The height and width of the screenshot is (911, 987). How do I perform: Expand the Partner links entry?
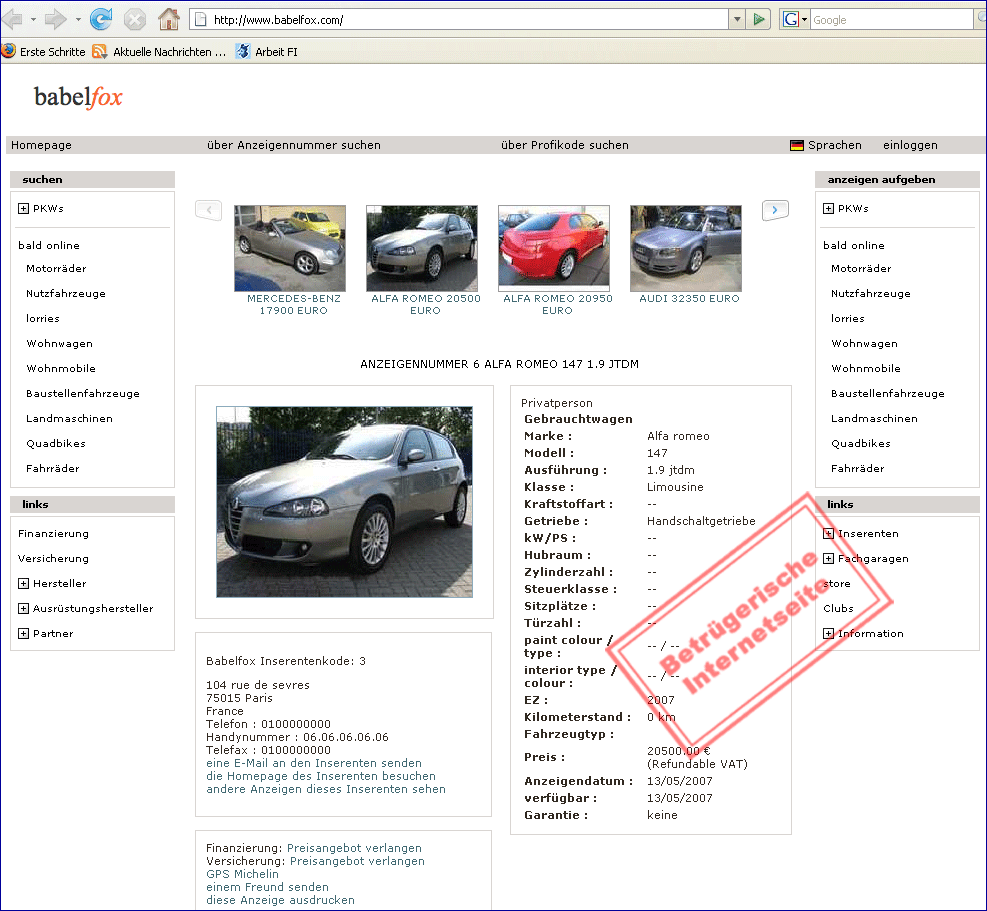pos(23,634)
